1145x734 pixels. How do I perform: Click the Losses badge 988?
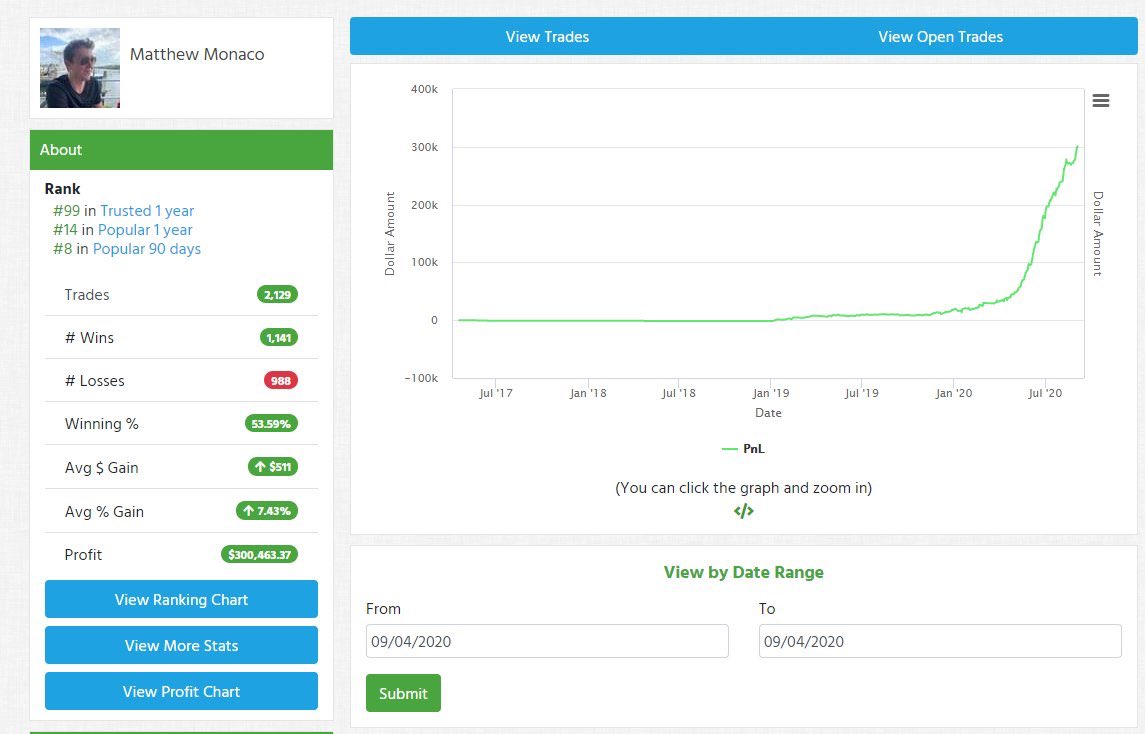tap(280, 381)
